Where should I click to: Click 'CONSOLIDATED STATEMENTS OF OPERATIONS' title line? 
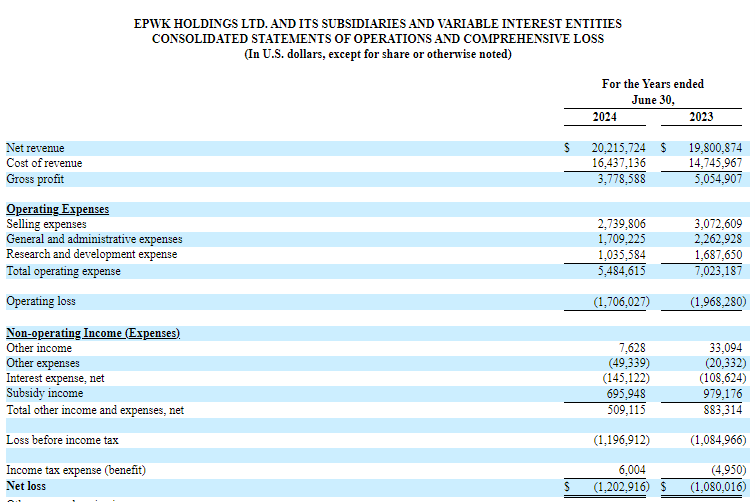coord(378,39)
